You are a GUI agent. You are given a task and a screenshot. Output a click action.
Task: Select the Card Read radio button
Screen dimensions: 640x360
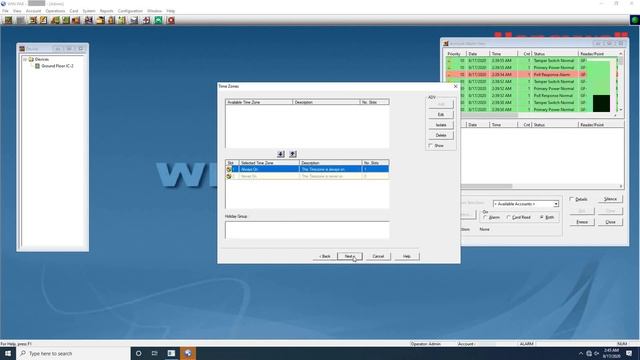(x=508, y=218)
